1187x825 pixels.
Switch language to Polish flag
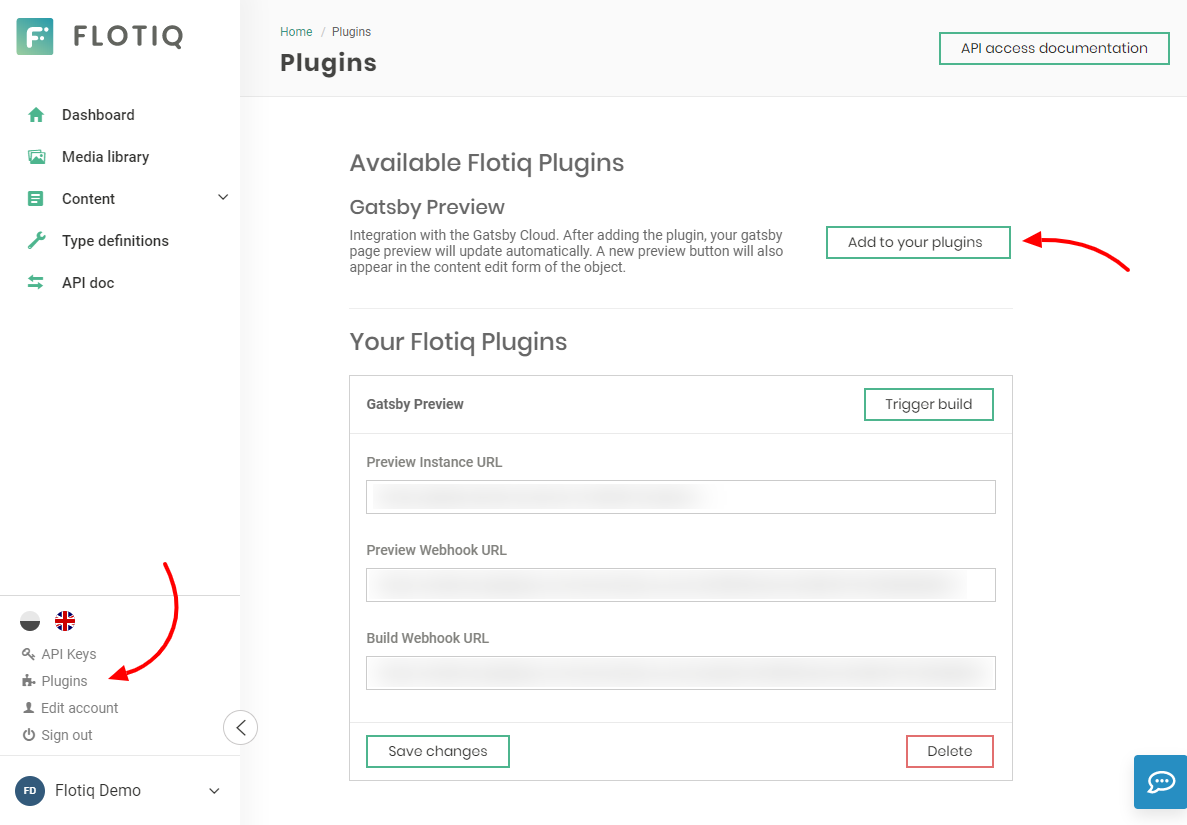30,621
